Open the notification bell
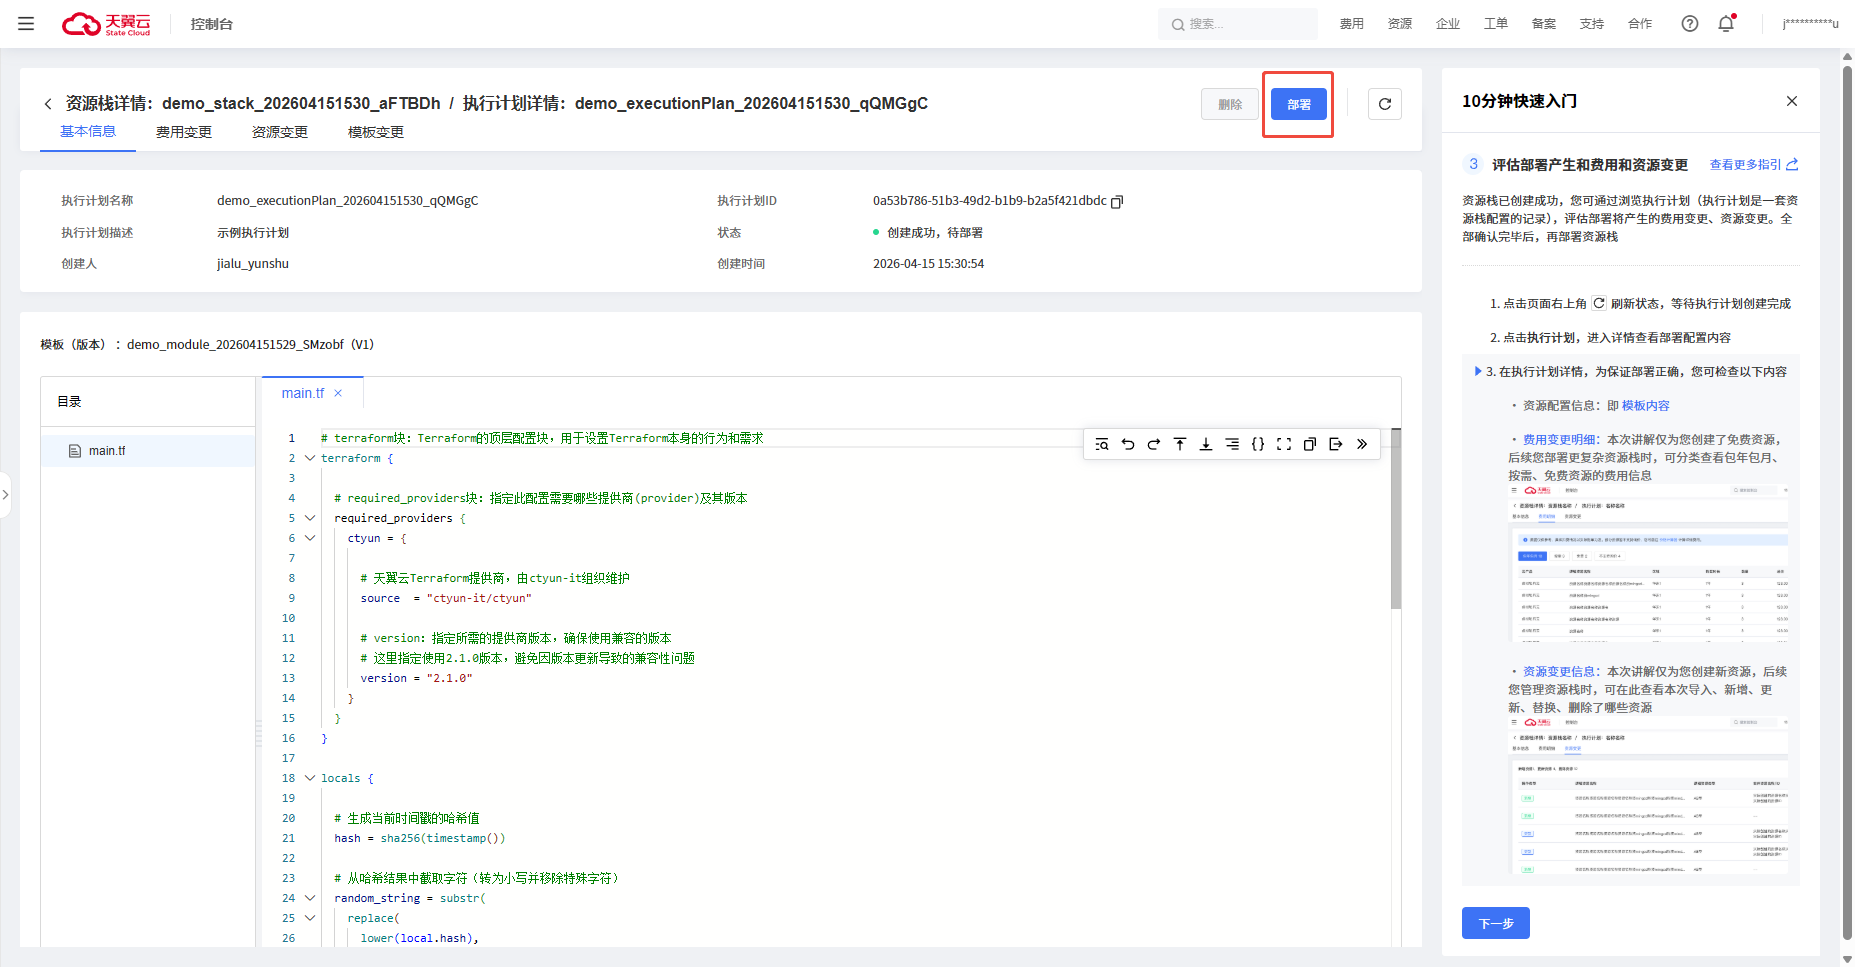Viewport: 1855px width, 967px height. [1726, 24]
